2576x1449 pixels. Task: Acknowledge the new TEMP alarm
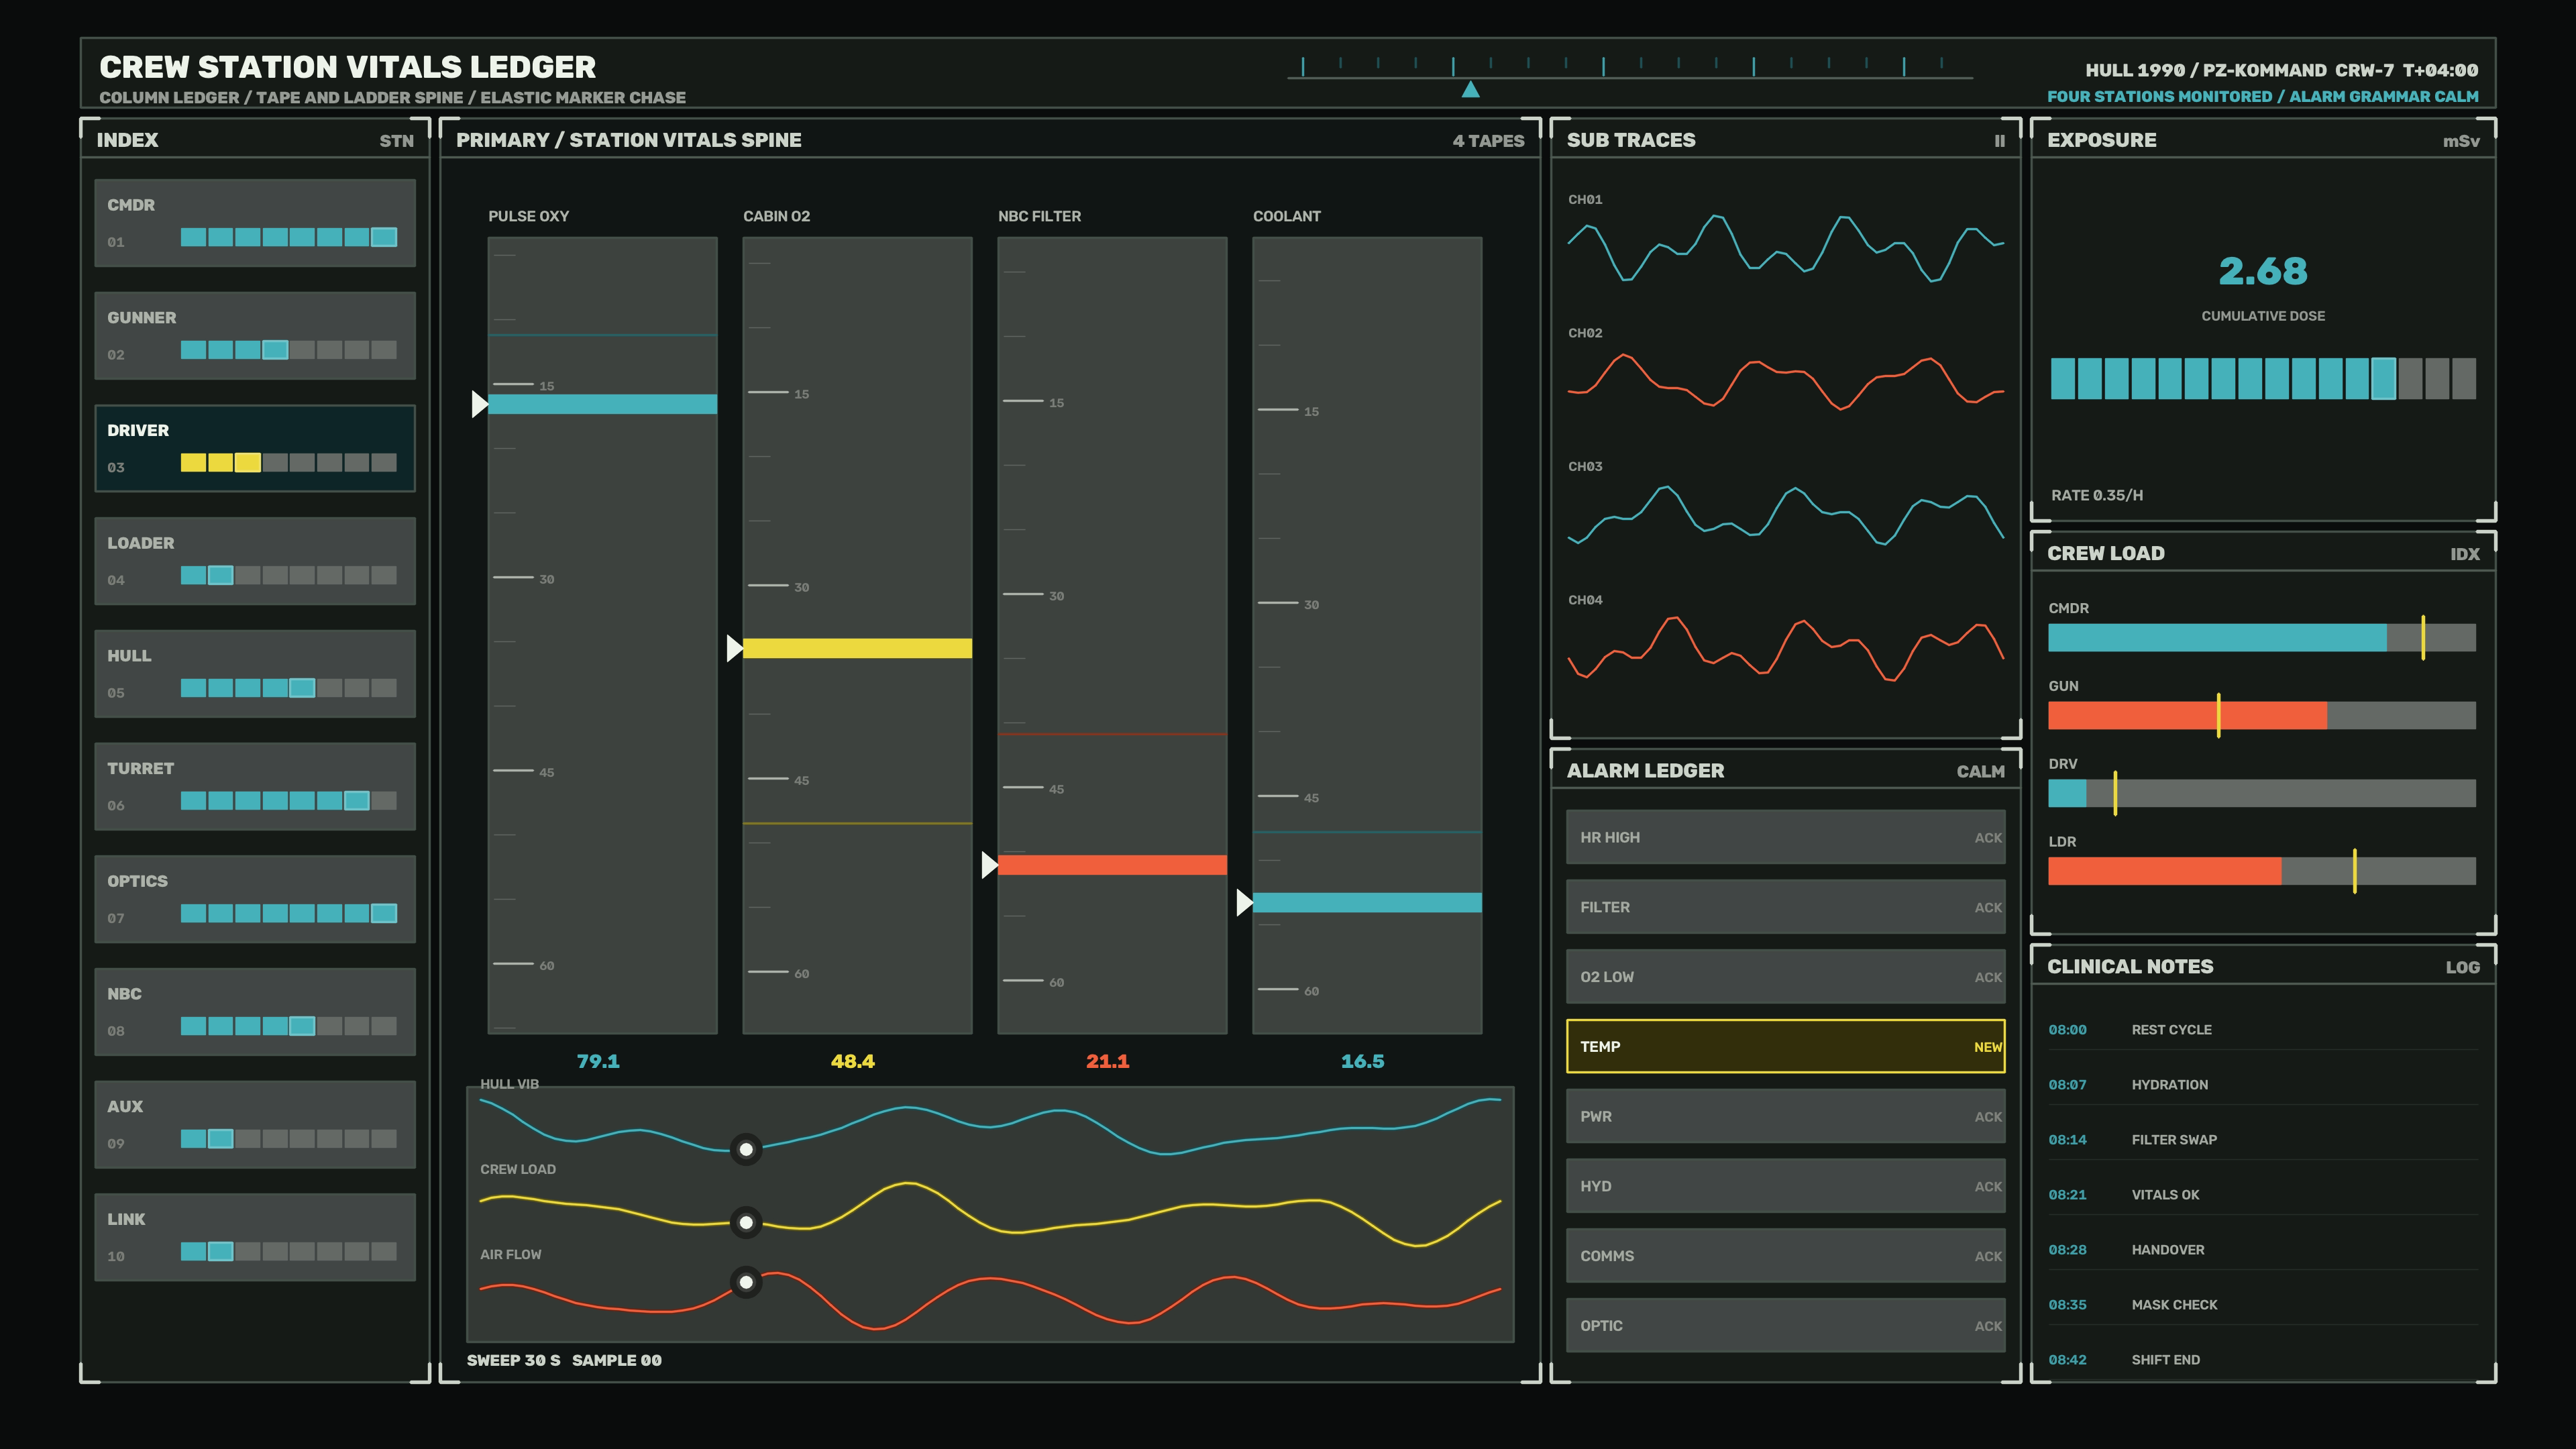tap(1987, 1047)
